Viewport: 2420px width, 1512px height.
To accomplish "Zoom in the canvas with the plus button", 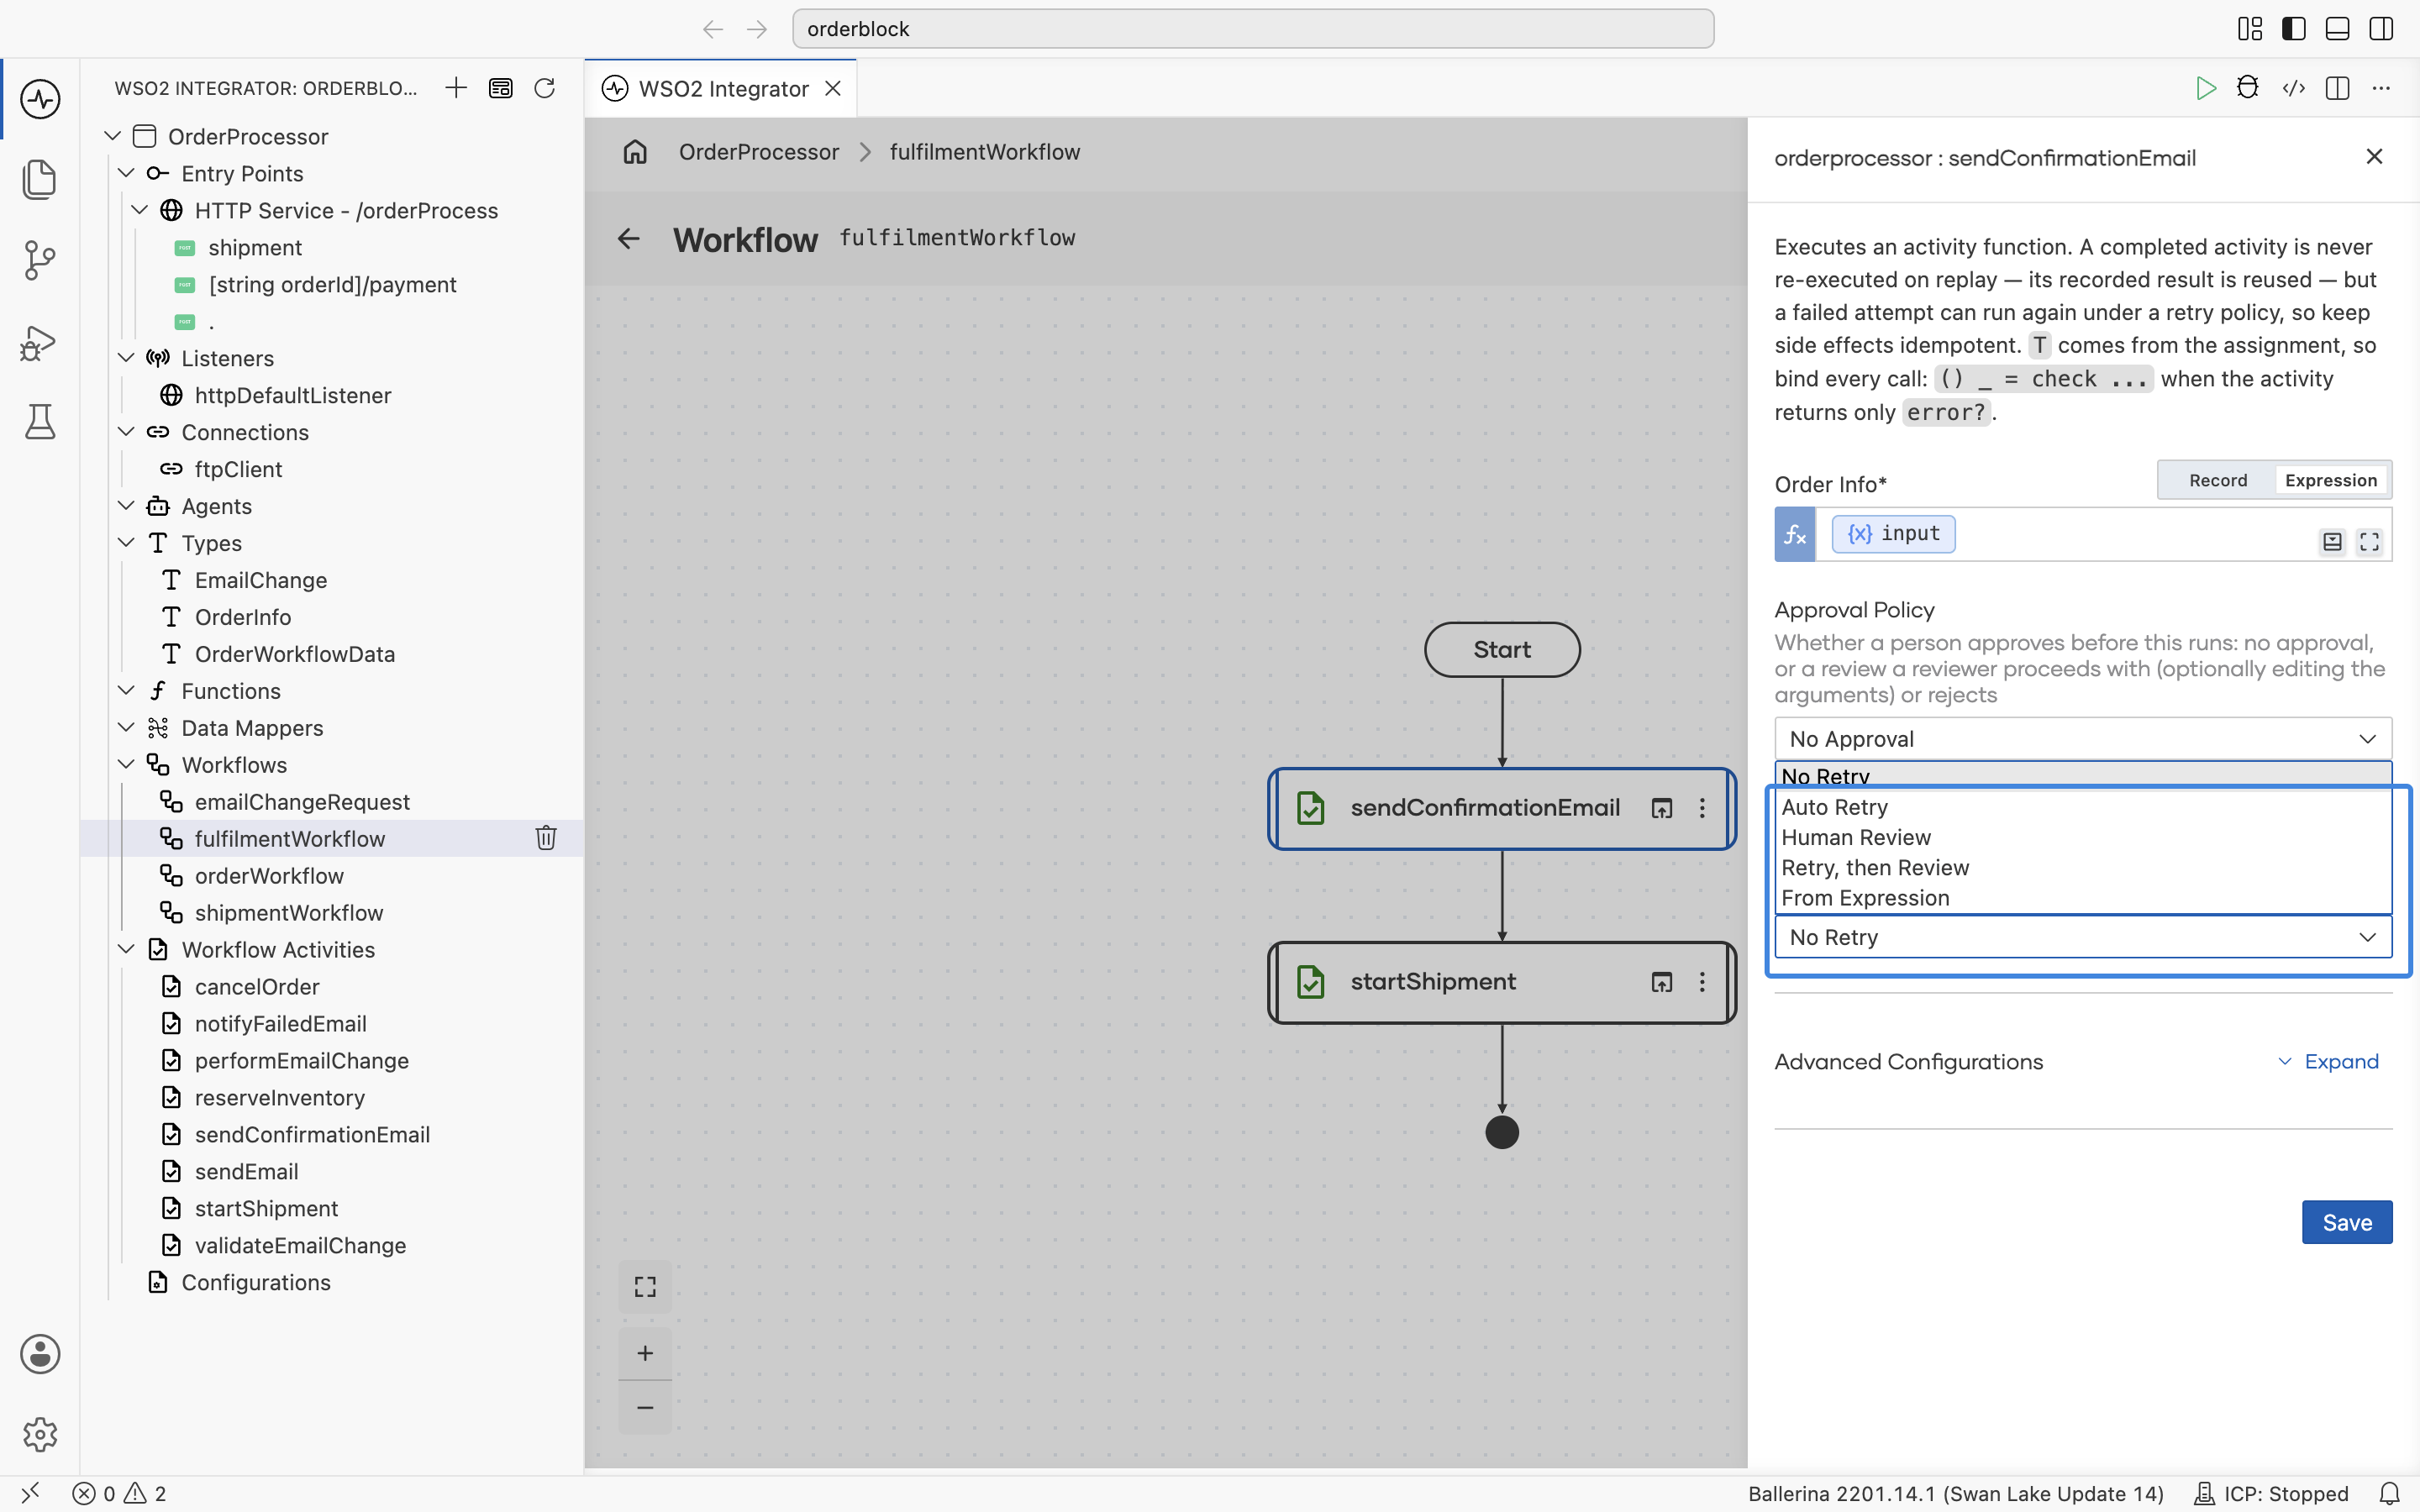I will coord(645,1353).
